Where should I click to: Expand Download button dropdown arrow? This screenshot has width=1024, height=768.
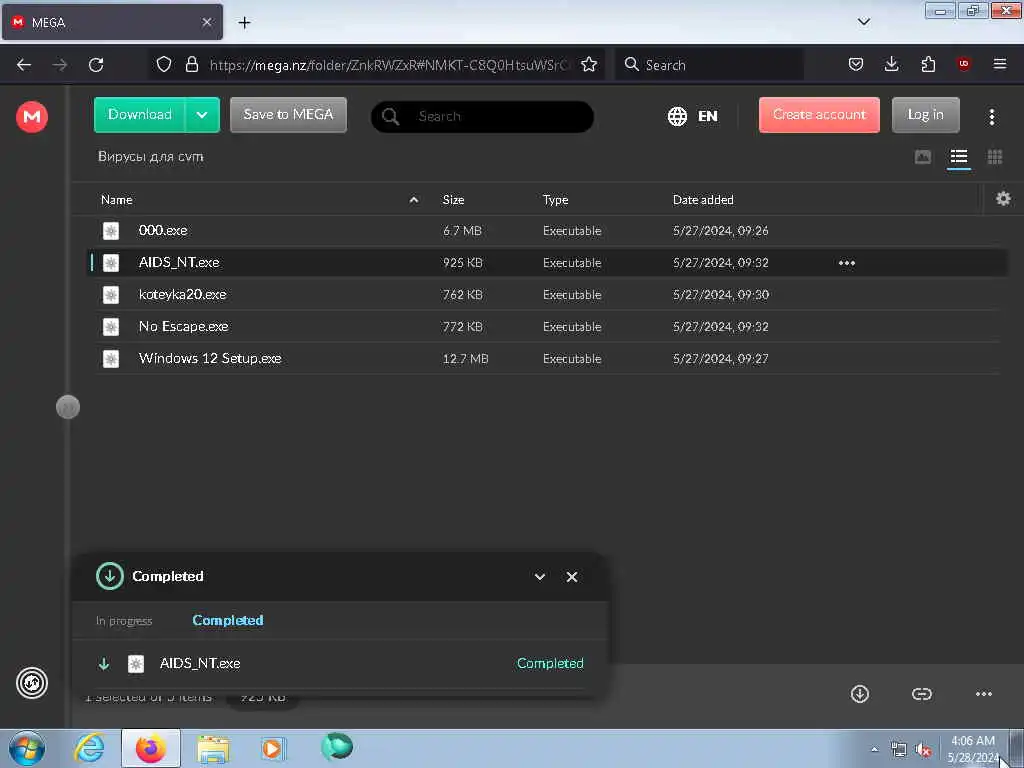pyautogui.click(x=202, y=115)
